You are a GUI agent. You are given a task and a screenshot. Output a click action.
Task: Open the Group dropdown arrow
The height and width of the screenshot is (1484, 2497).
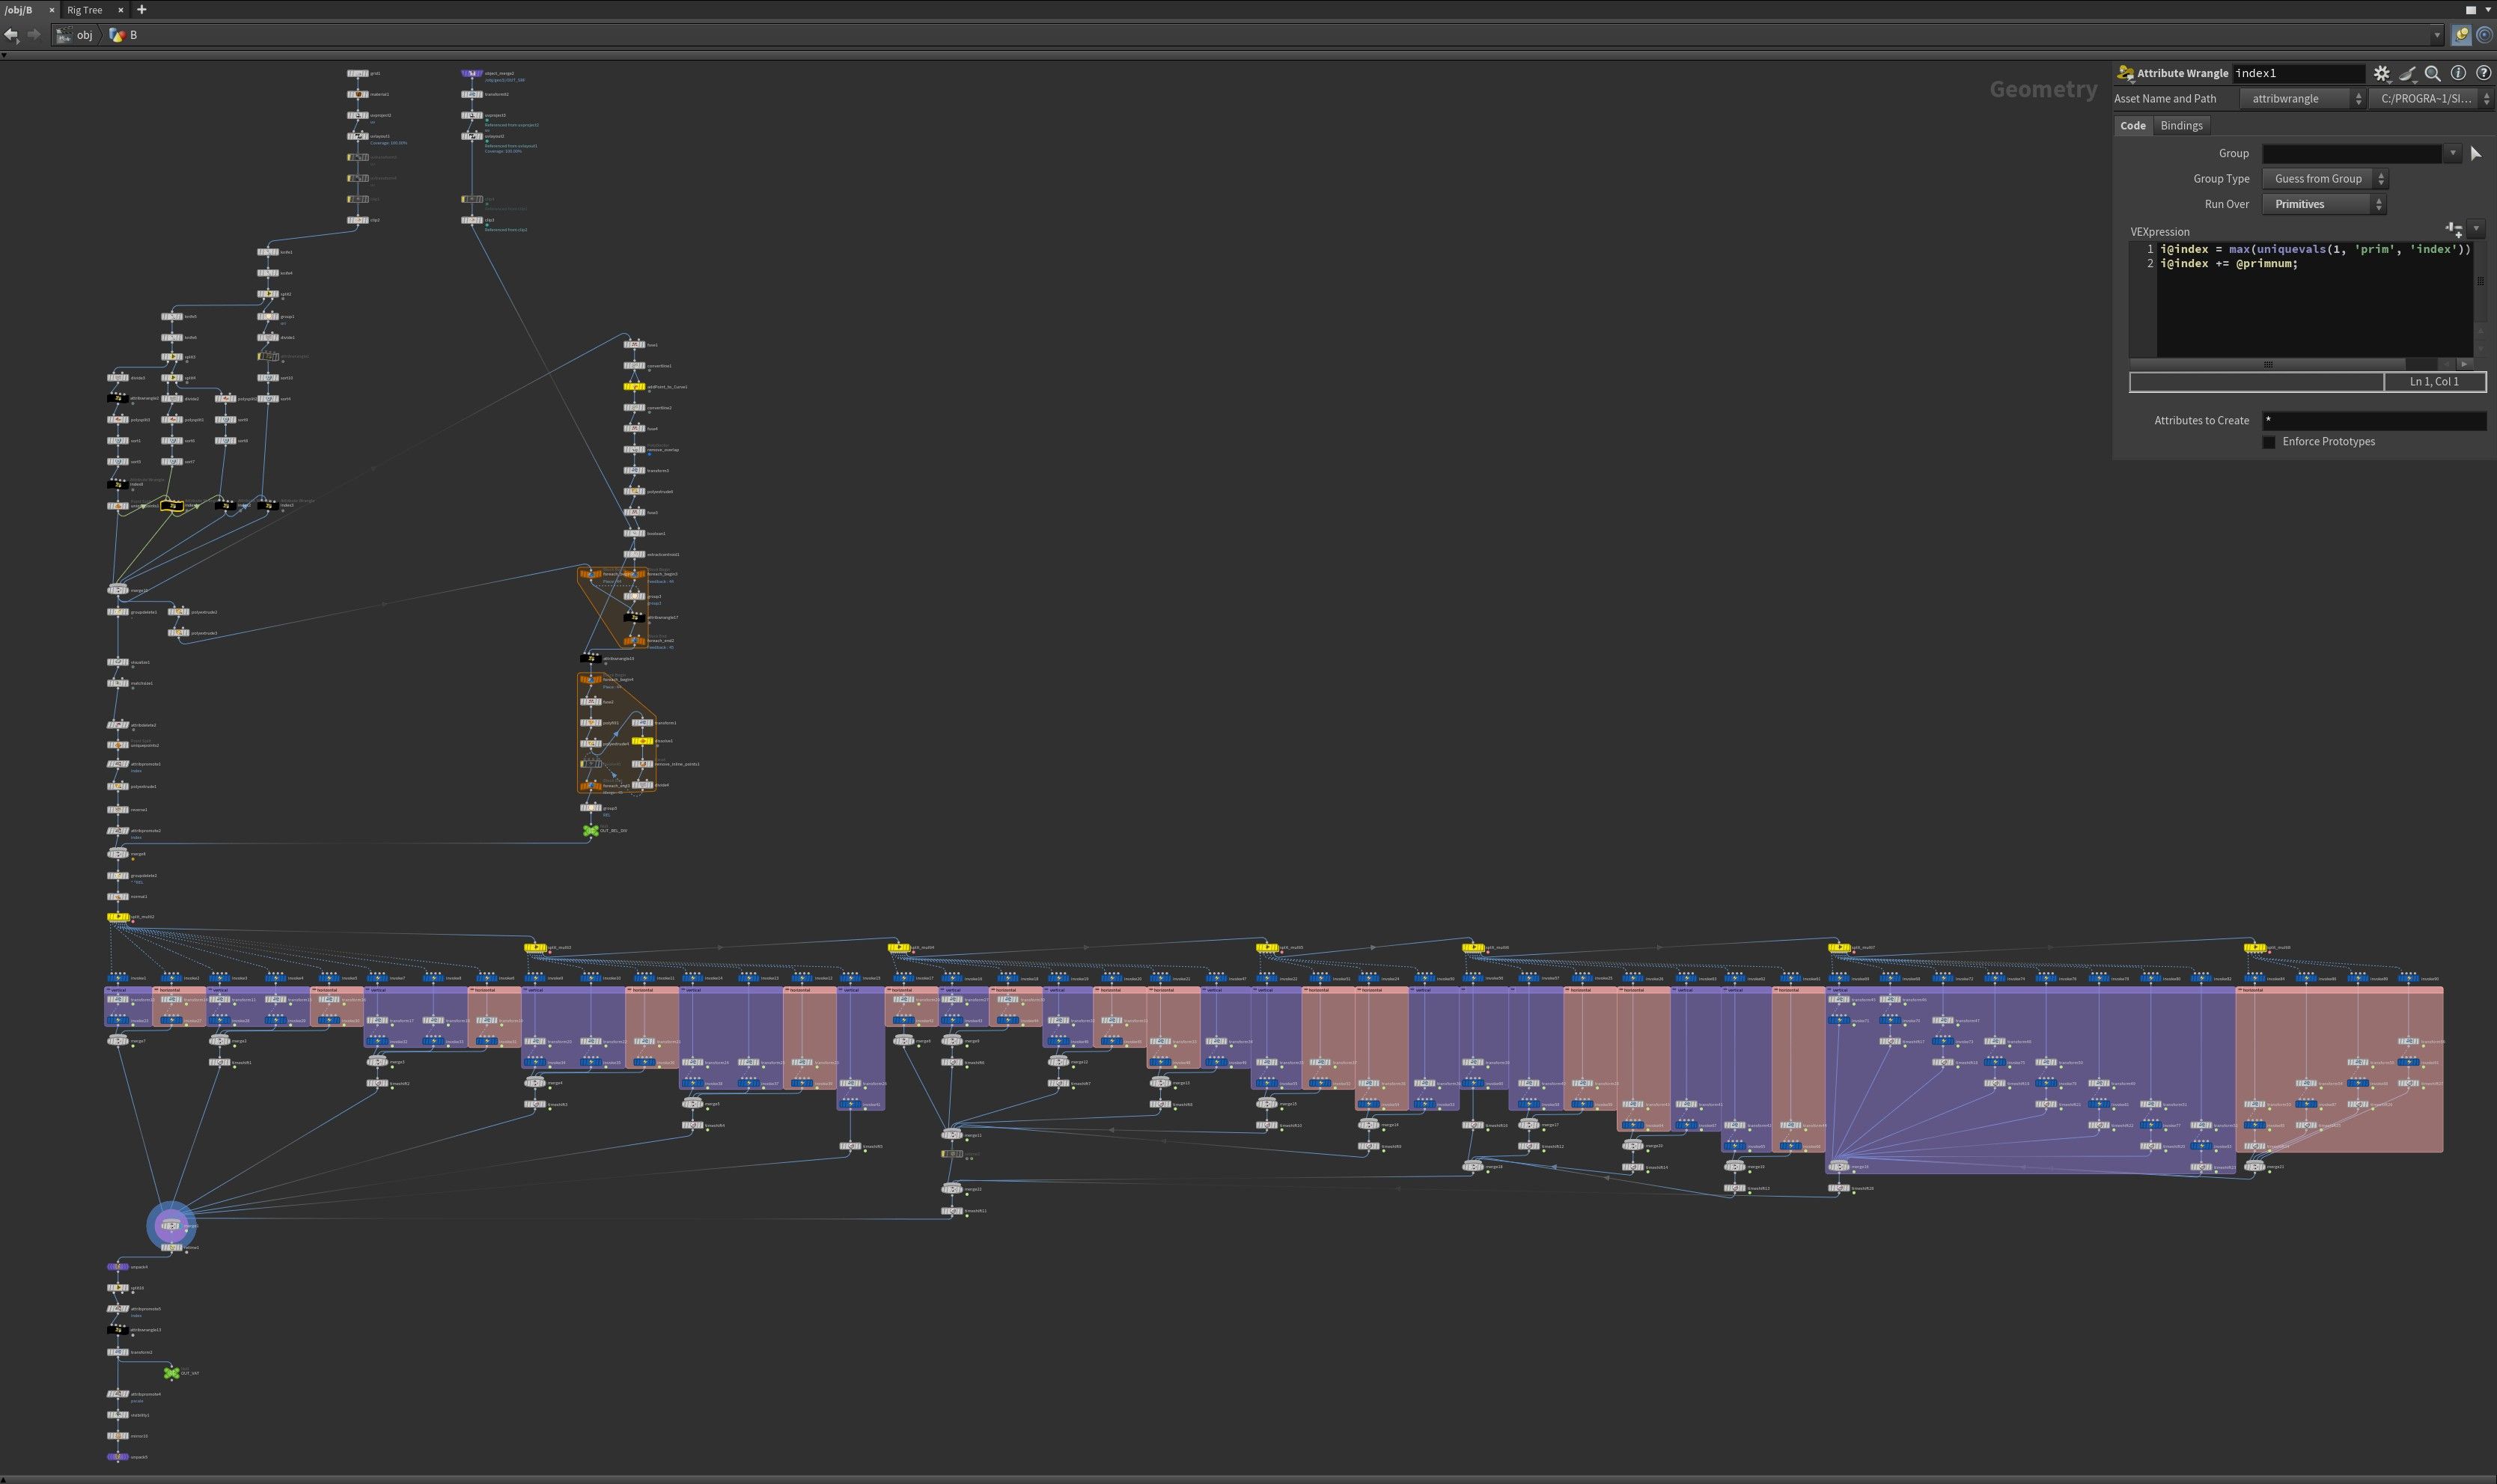point(2452,153)
